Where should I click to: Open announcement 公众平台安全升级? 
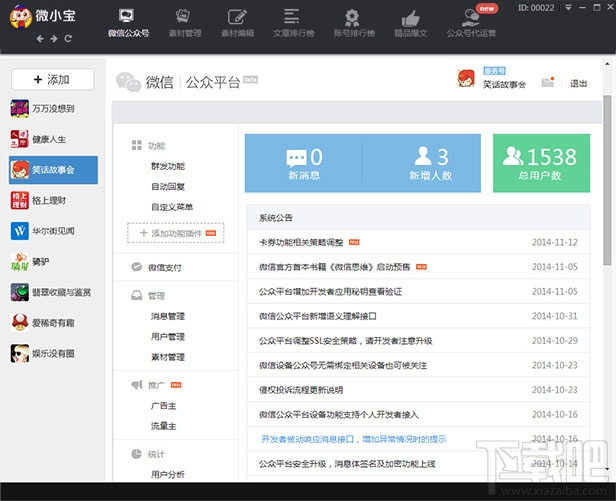[x=347, y=464]
